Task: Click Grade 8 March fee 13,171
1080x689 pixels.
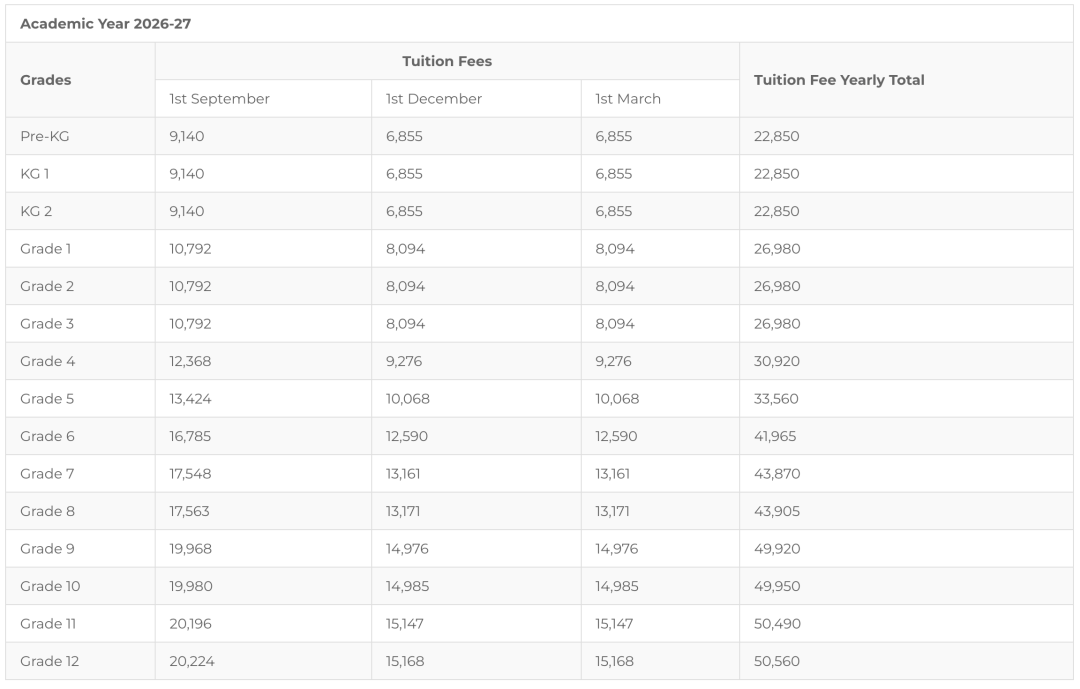Action: coord(612,511)
